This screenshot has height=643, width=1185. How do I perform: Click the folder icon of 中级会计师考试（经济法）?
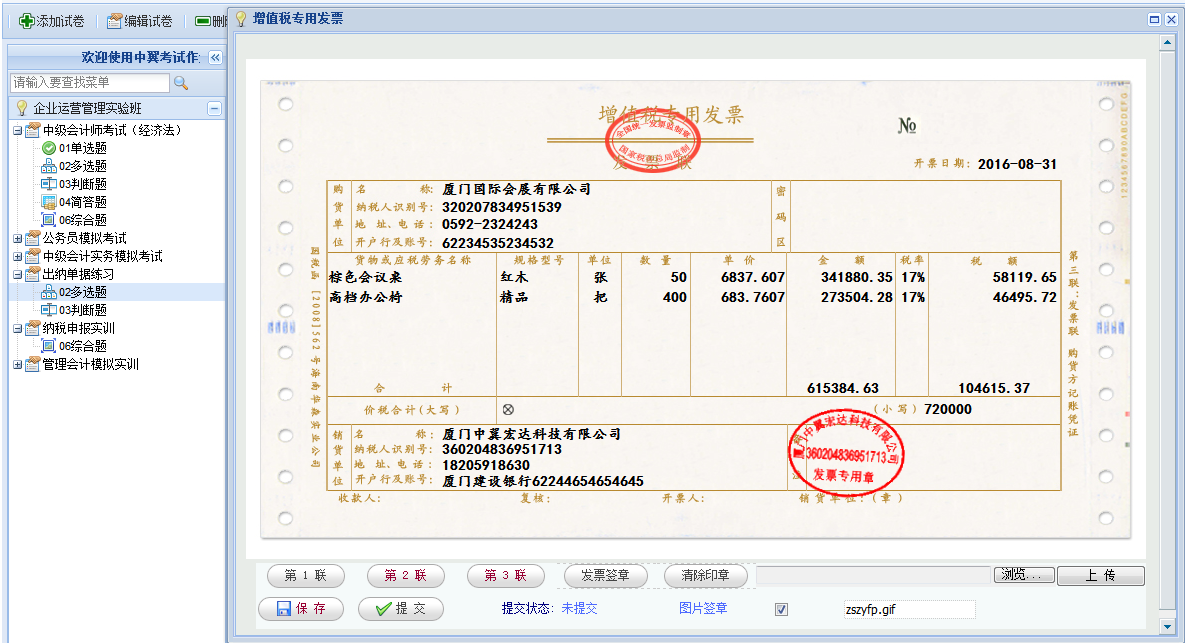32,130
